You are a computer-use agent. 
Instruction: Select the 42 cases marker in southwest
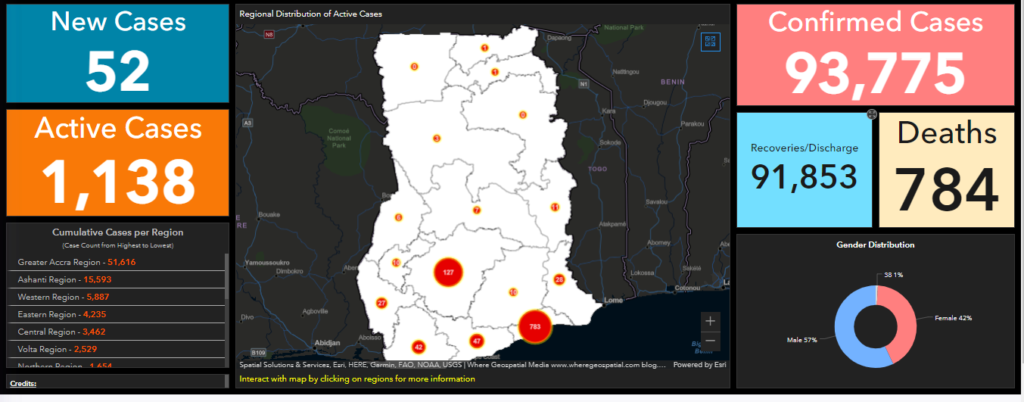(x=418, y=346)
